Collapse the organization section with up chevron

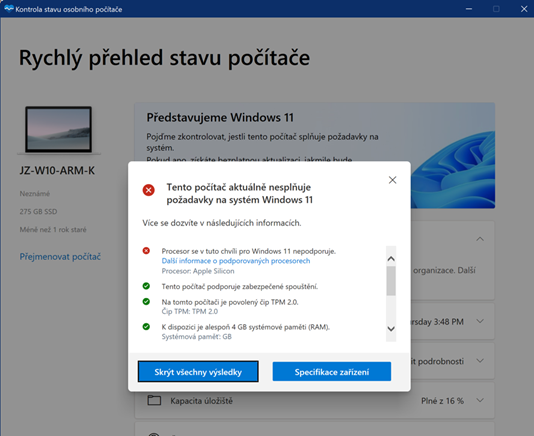(480, 239)
